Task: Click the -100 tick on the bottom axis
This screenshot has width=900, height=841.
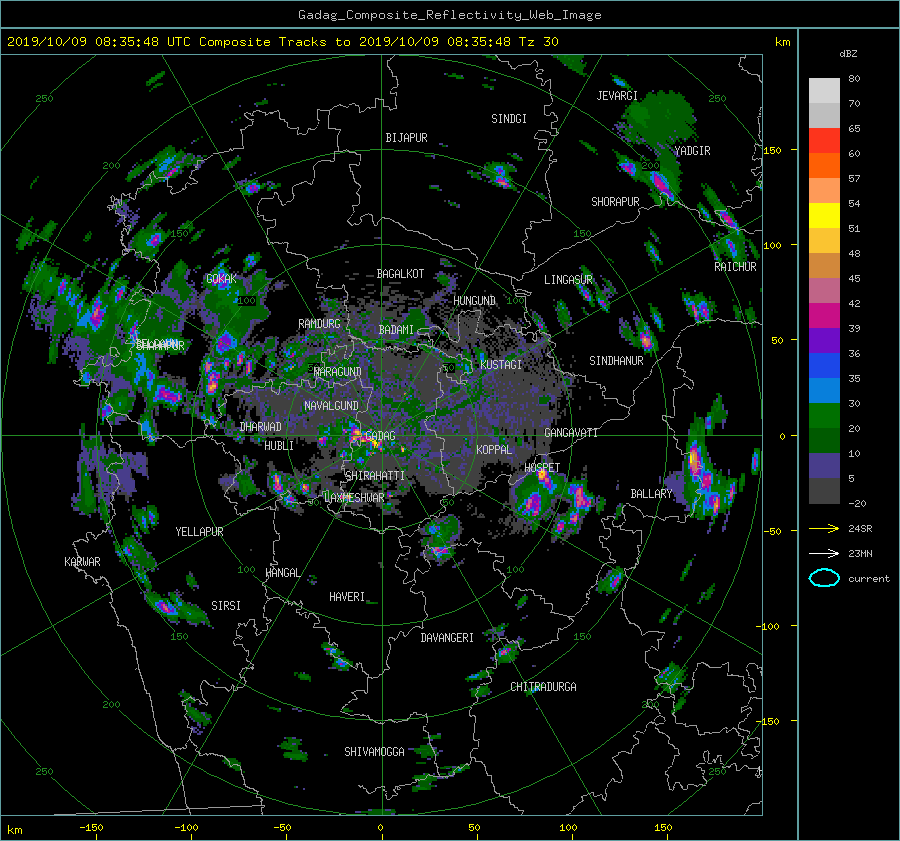Action: (x=186, y=828)
